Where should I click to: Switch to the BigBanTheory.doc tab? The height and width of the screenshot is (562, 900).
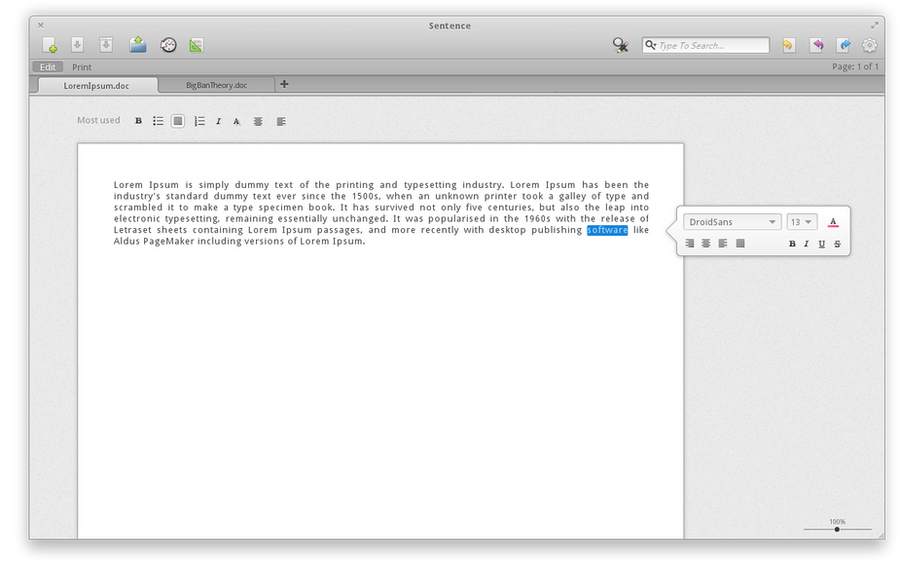[x=216, y=85]
